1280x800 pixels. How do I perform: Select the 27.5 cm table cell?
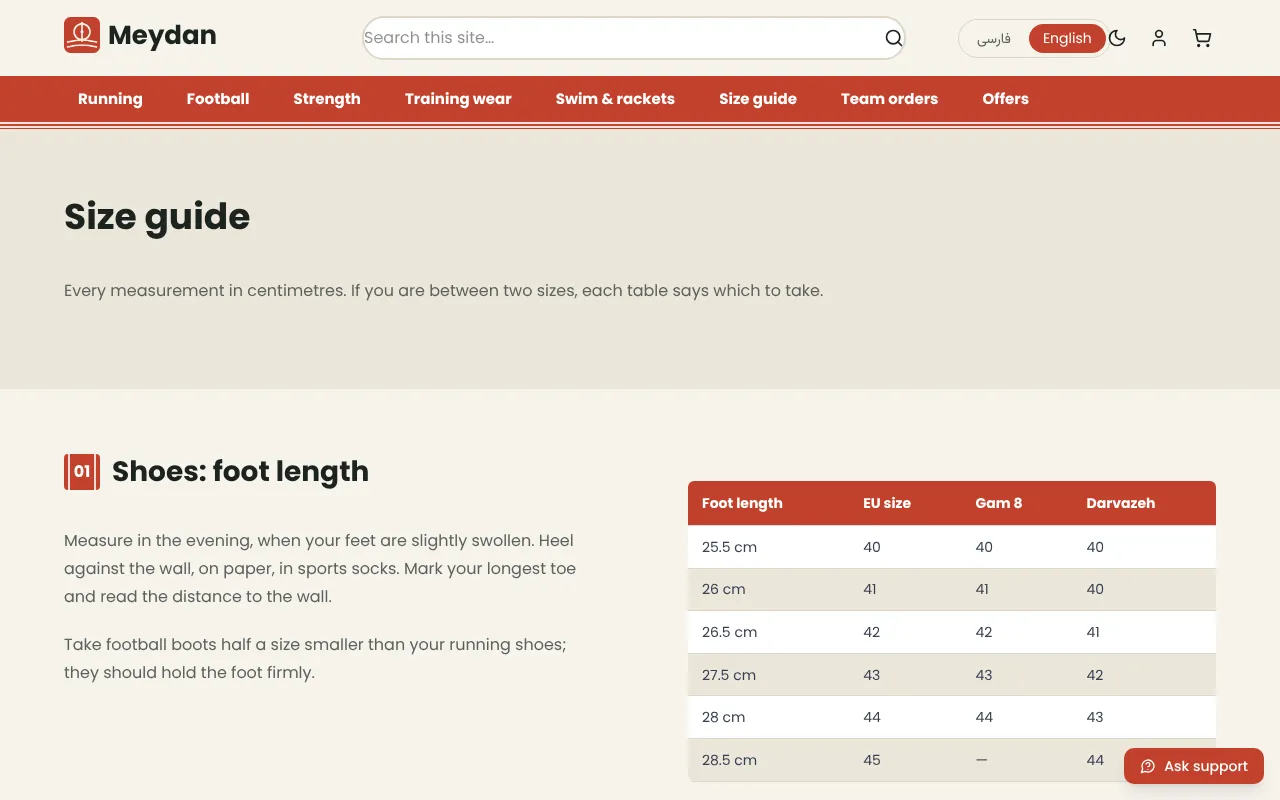tap(768, 675)
